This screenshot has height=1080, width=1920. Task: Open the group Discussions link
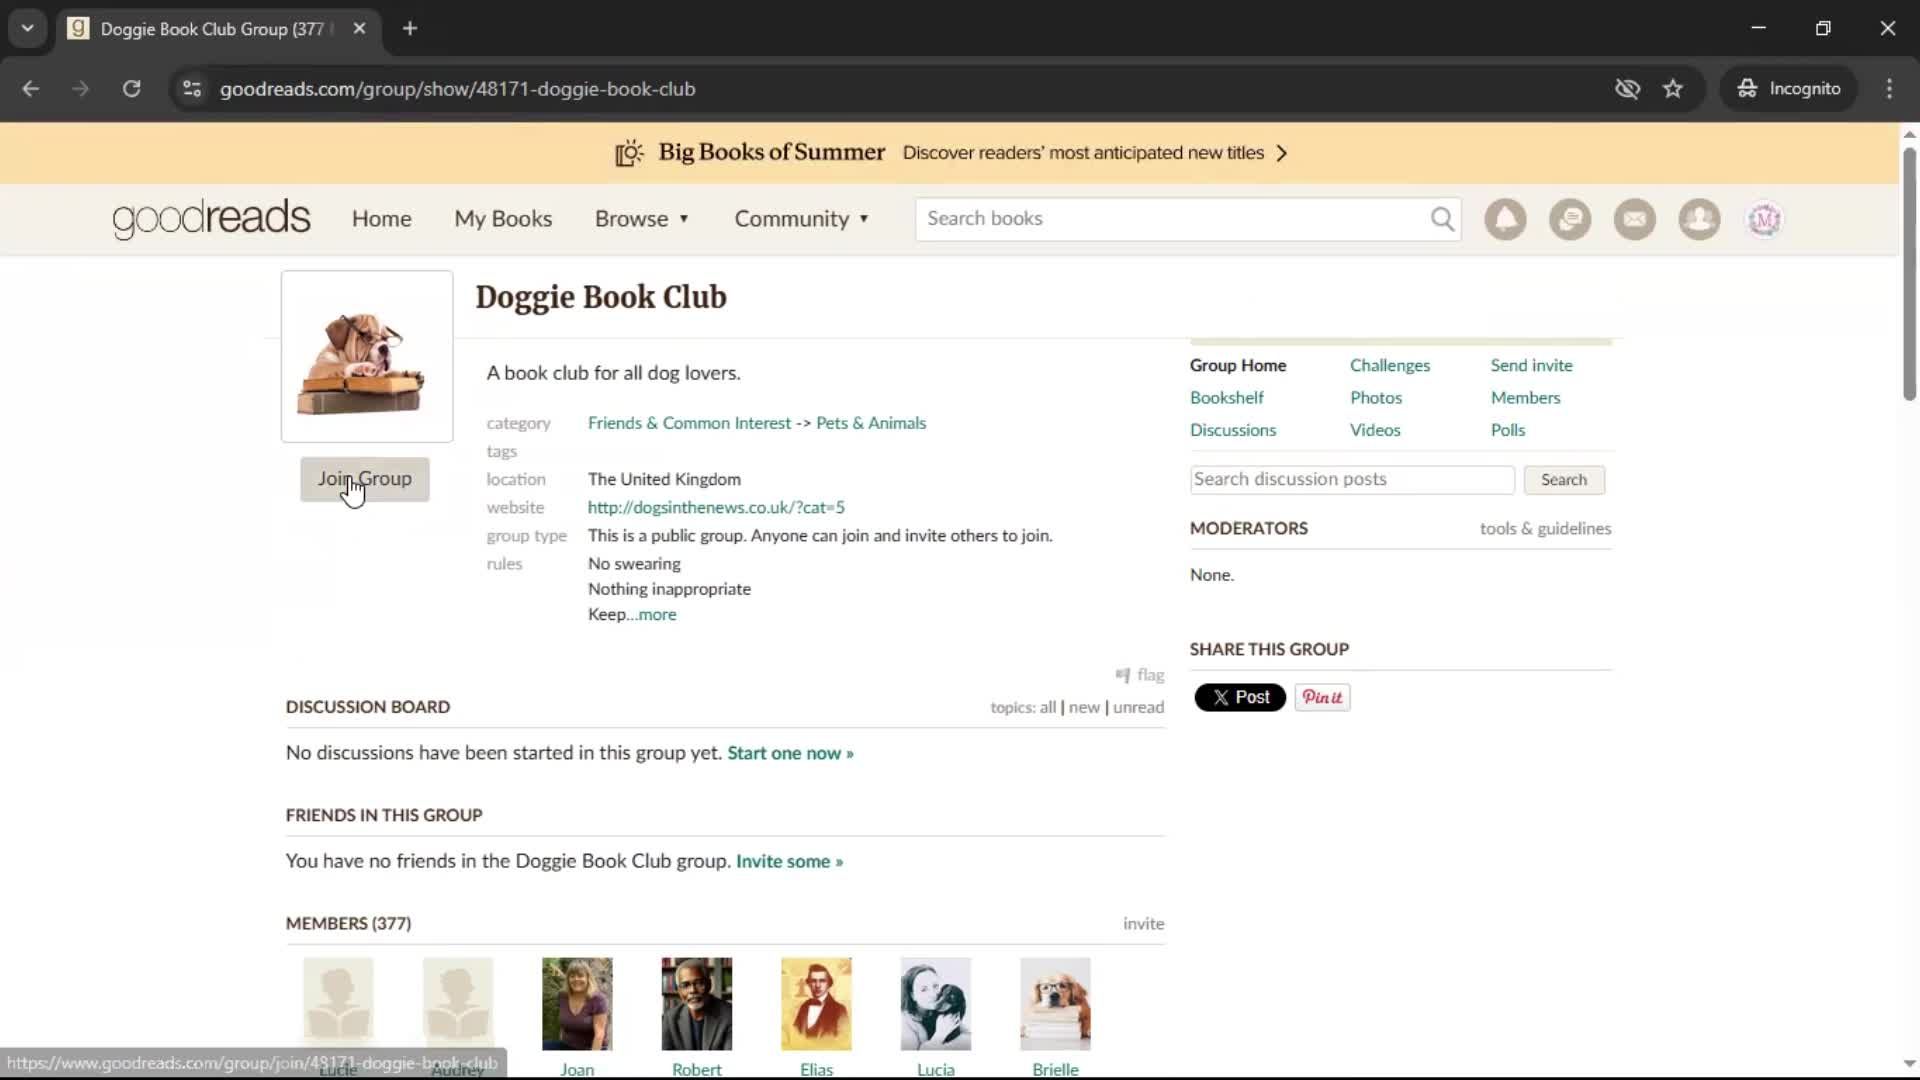coord(1233,430)
